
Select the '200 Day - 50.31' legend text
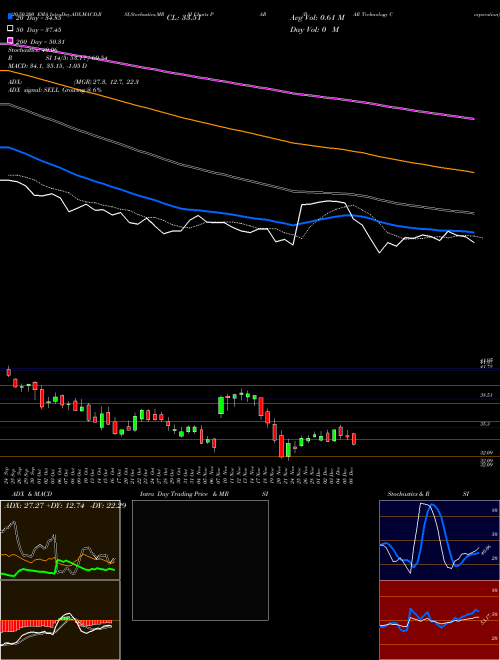pyautogui.click(x=40, y=42)
